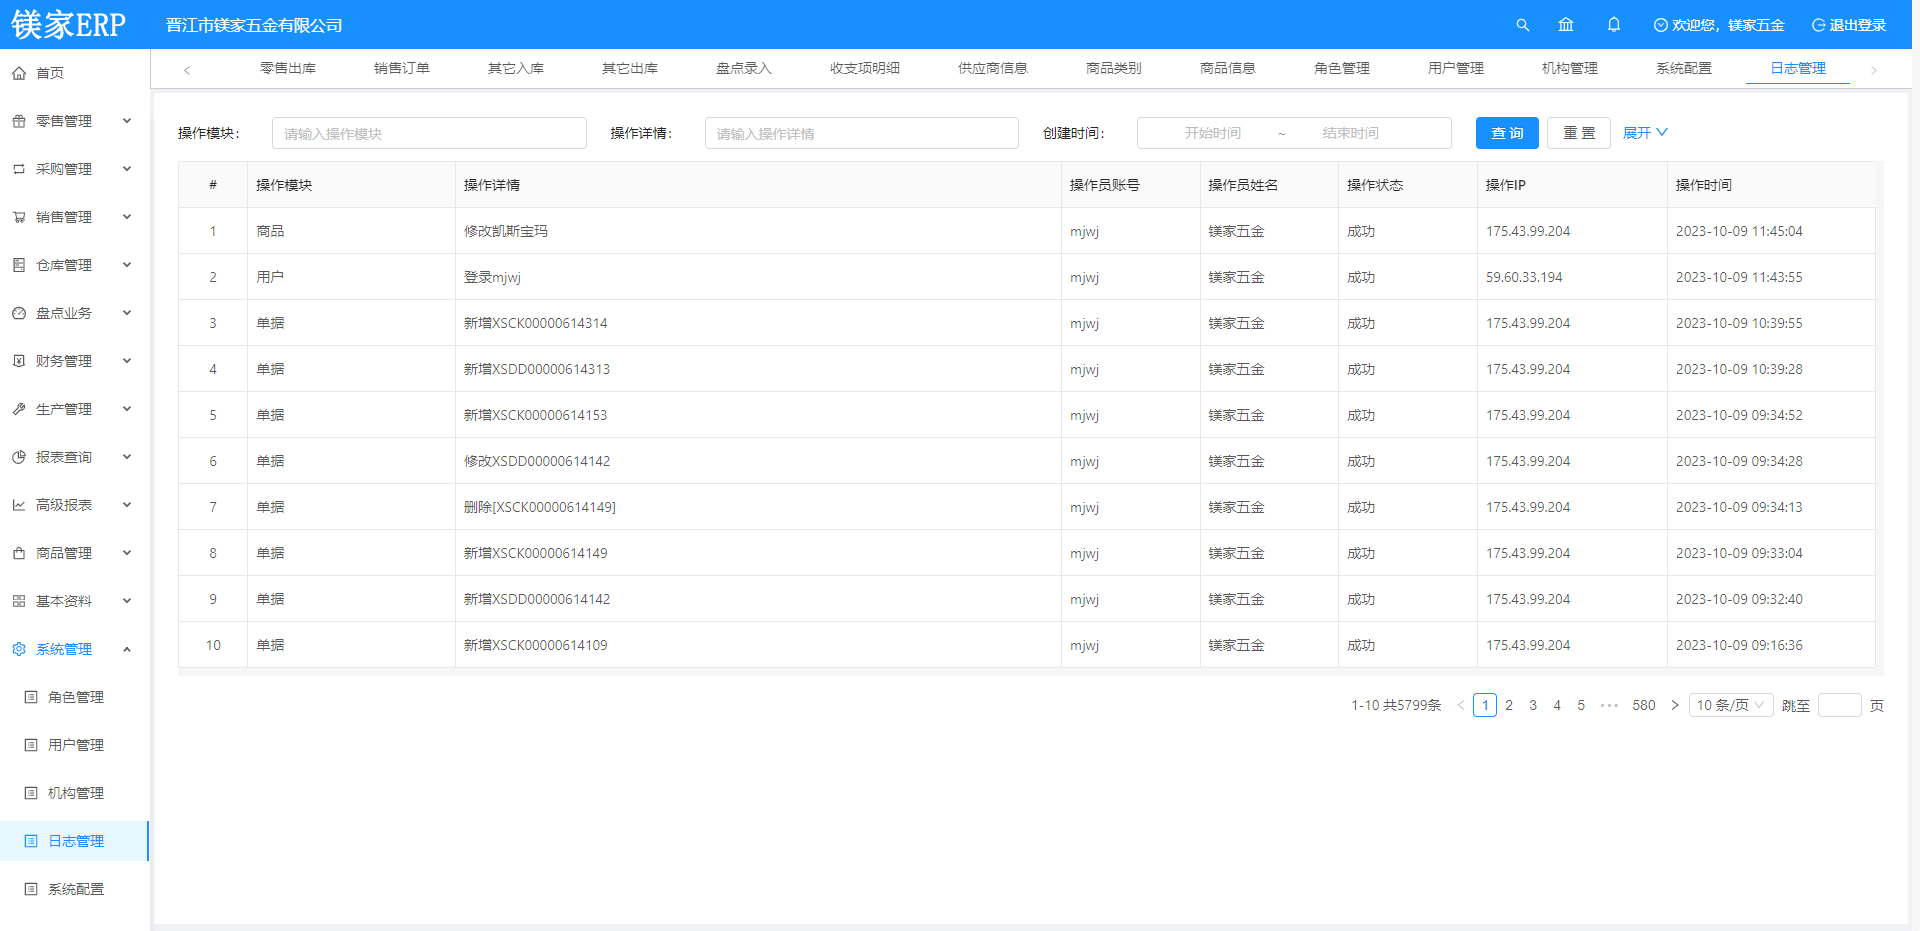Click the 生产管理 tool icon
1920x931 pixels.
[19, 409]
